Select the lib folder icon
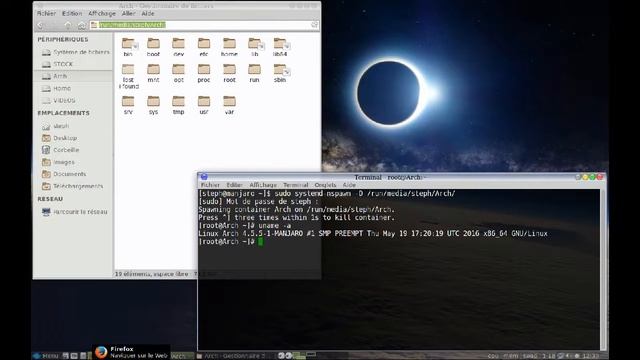This screenshot has width=640, height=360. [x=254, y=43]
